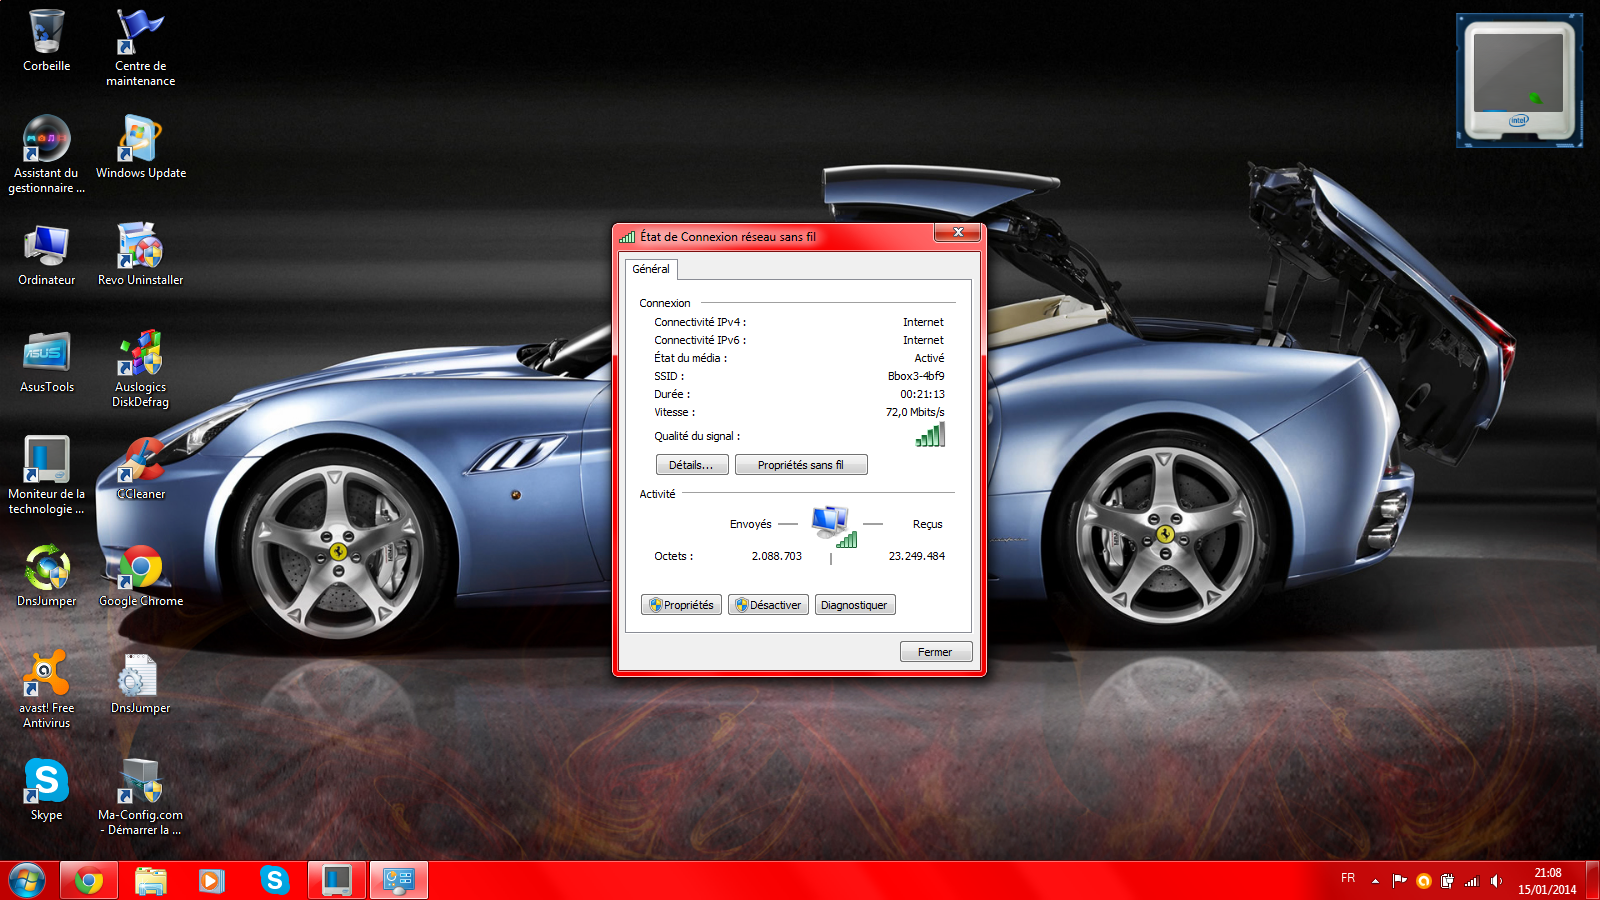Switch to Skype on the taskbar

(274, 881)
